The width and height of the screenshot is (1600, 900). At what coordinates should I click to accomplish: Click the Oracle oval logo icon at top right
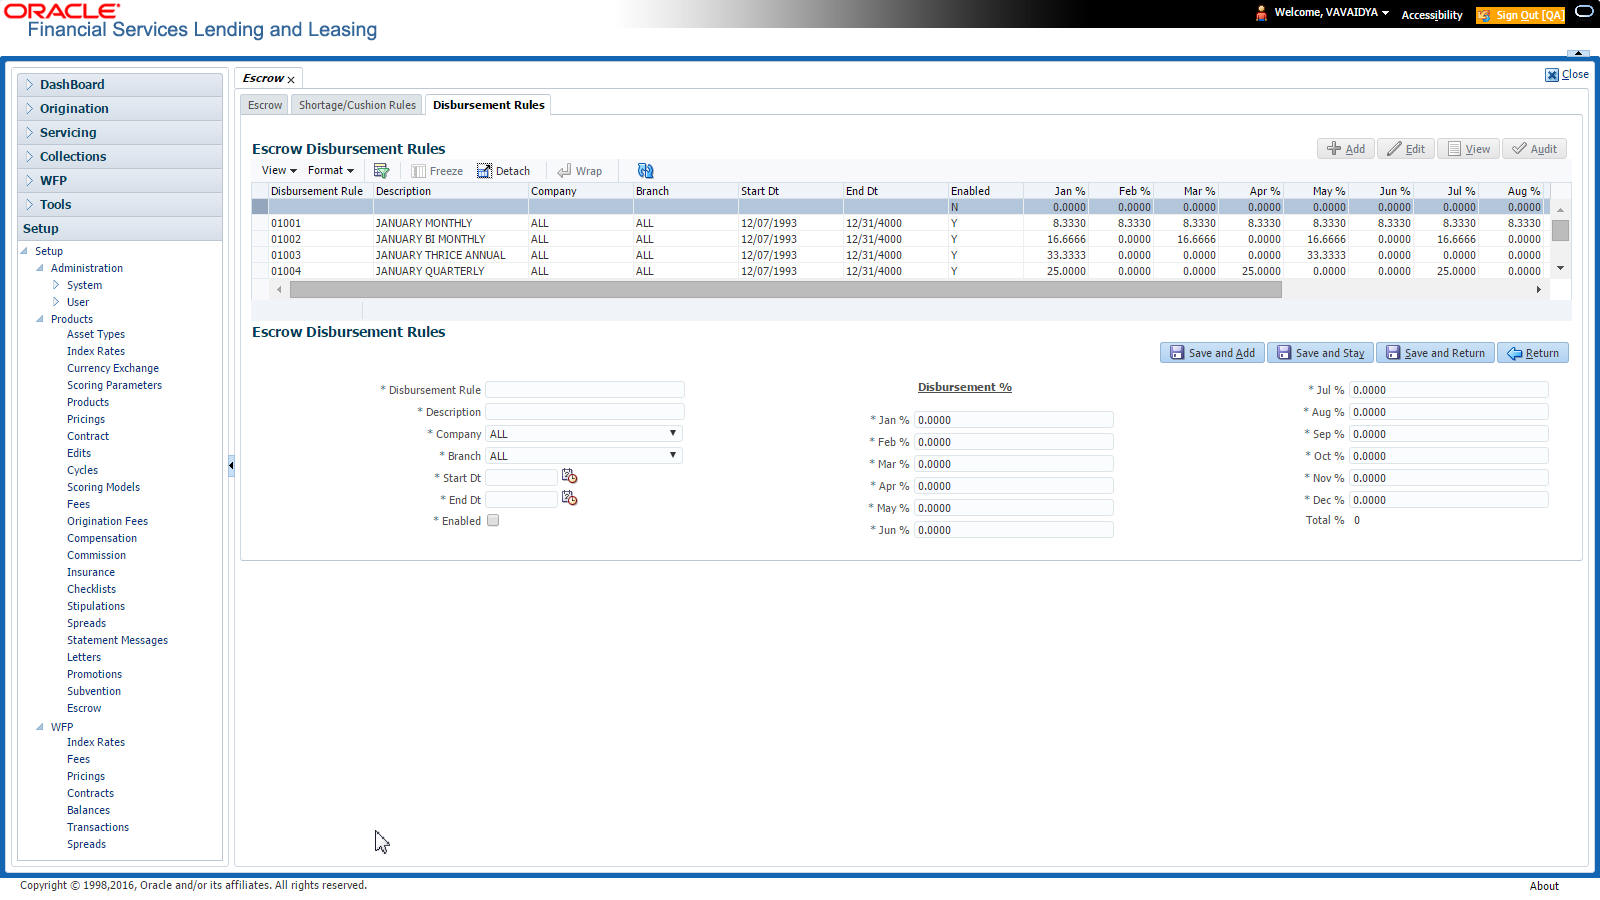(x=1584, y=12)
